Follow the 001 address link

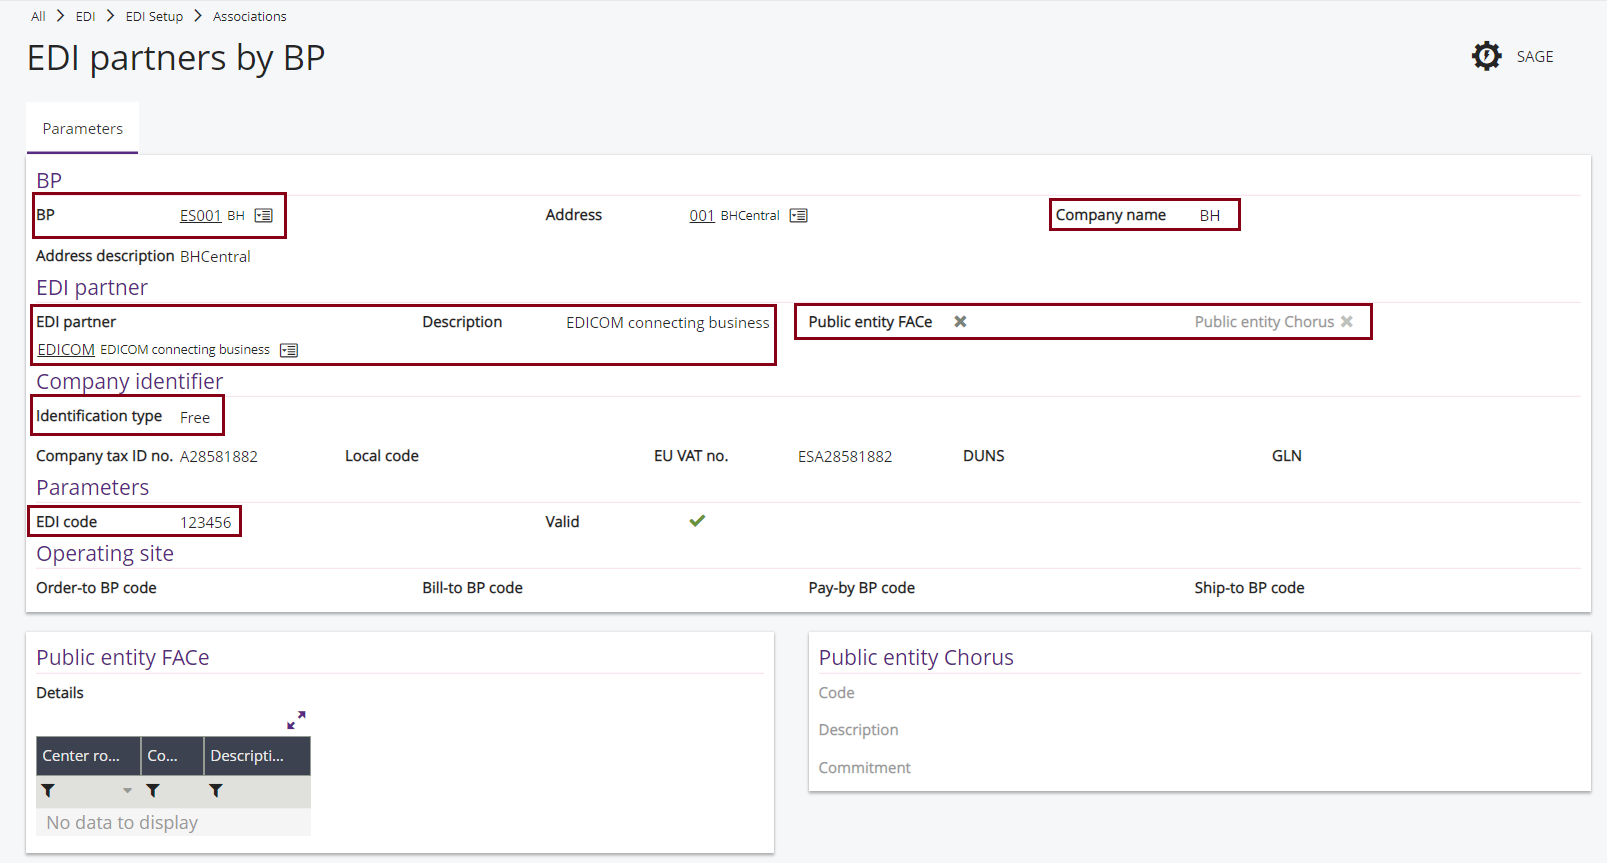701,216
